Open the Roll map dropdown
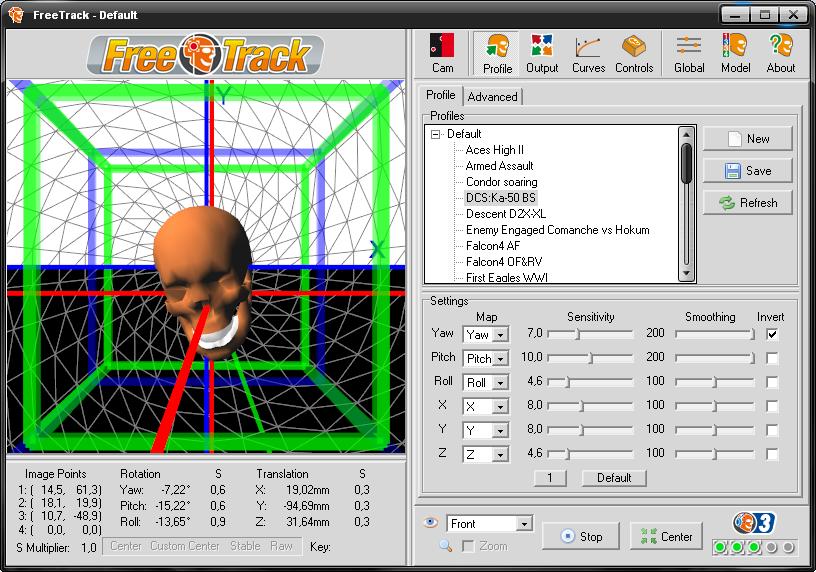 tap(500, 383)
